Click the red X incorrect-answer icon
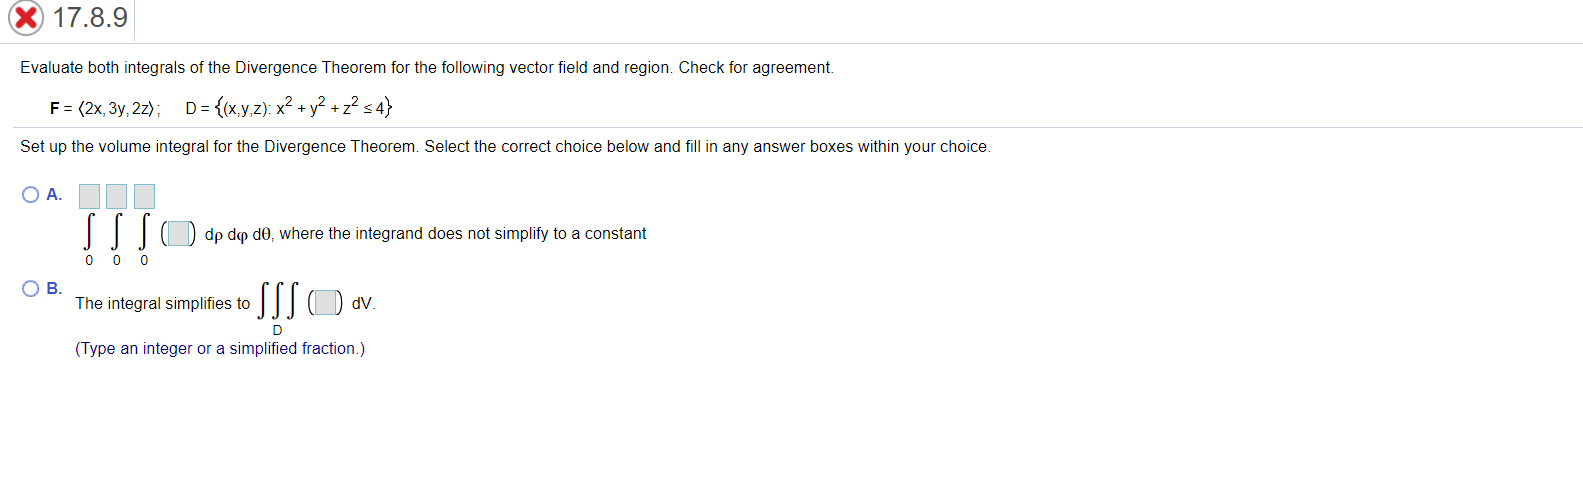1583x496 pixels. click(x=26, y=18)
